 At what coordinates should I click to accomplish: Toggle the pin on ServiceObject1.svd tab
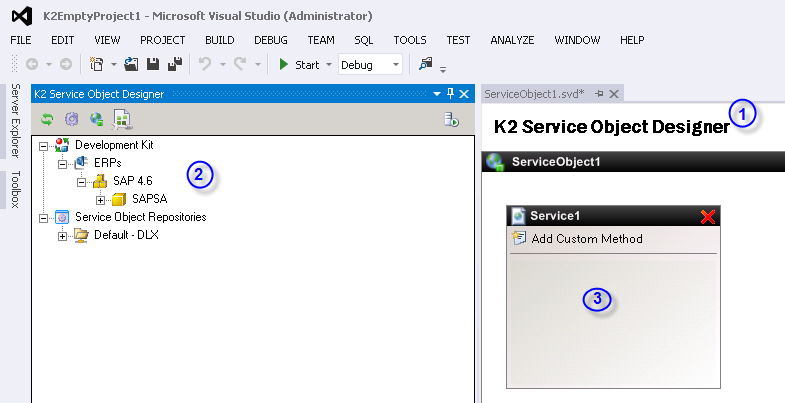pos(599,94)
